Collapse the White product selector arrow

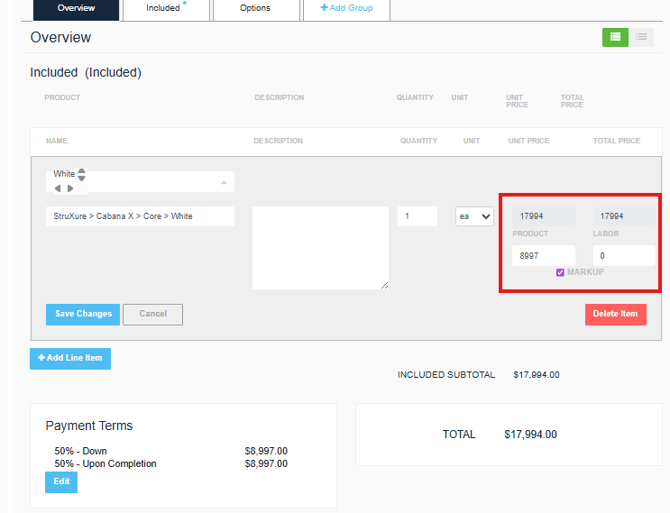pos(223,182)
